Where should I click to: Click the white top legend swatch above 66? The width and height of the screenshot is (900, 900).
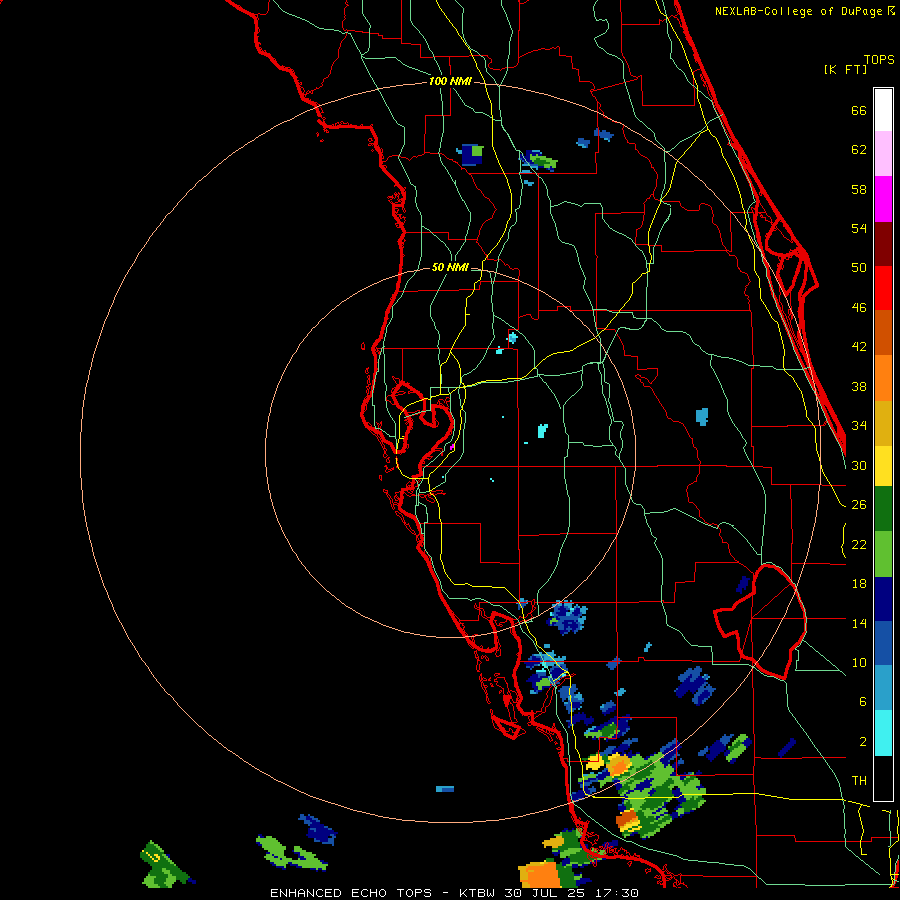(x=883, y=110)
